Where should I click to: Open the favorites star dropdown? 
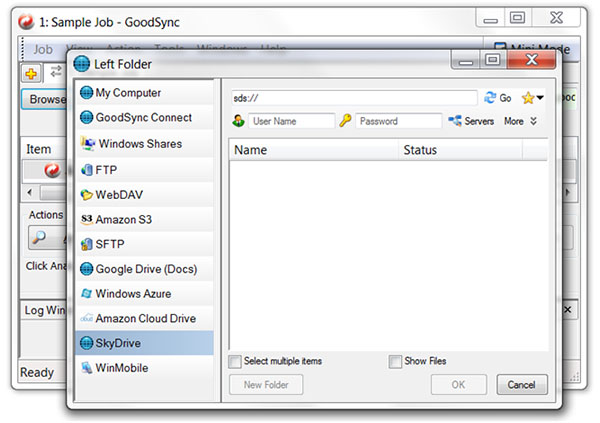point(532,98)
